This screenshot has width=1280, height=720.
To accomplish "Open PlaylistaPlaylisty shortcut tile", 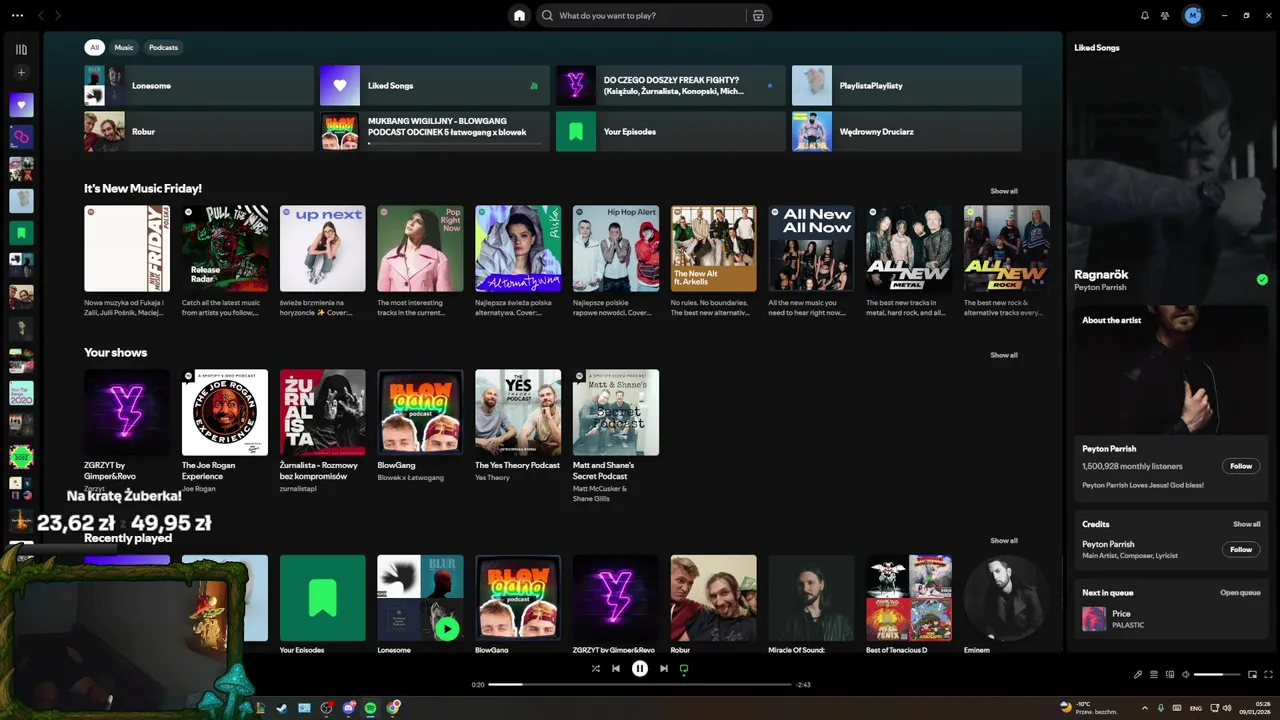I will click(x=907, y=85).
